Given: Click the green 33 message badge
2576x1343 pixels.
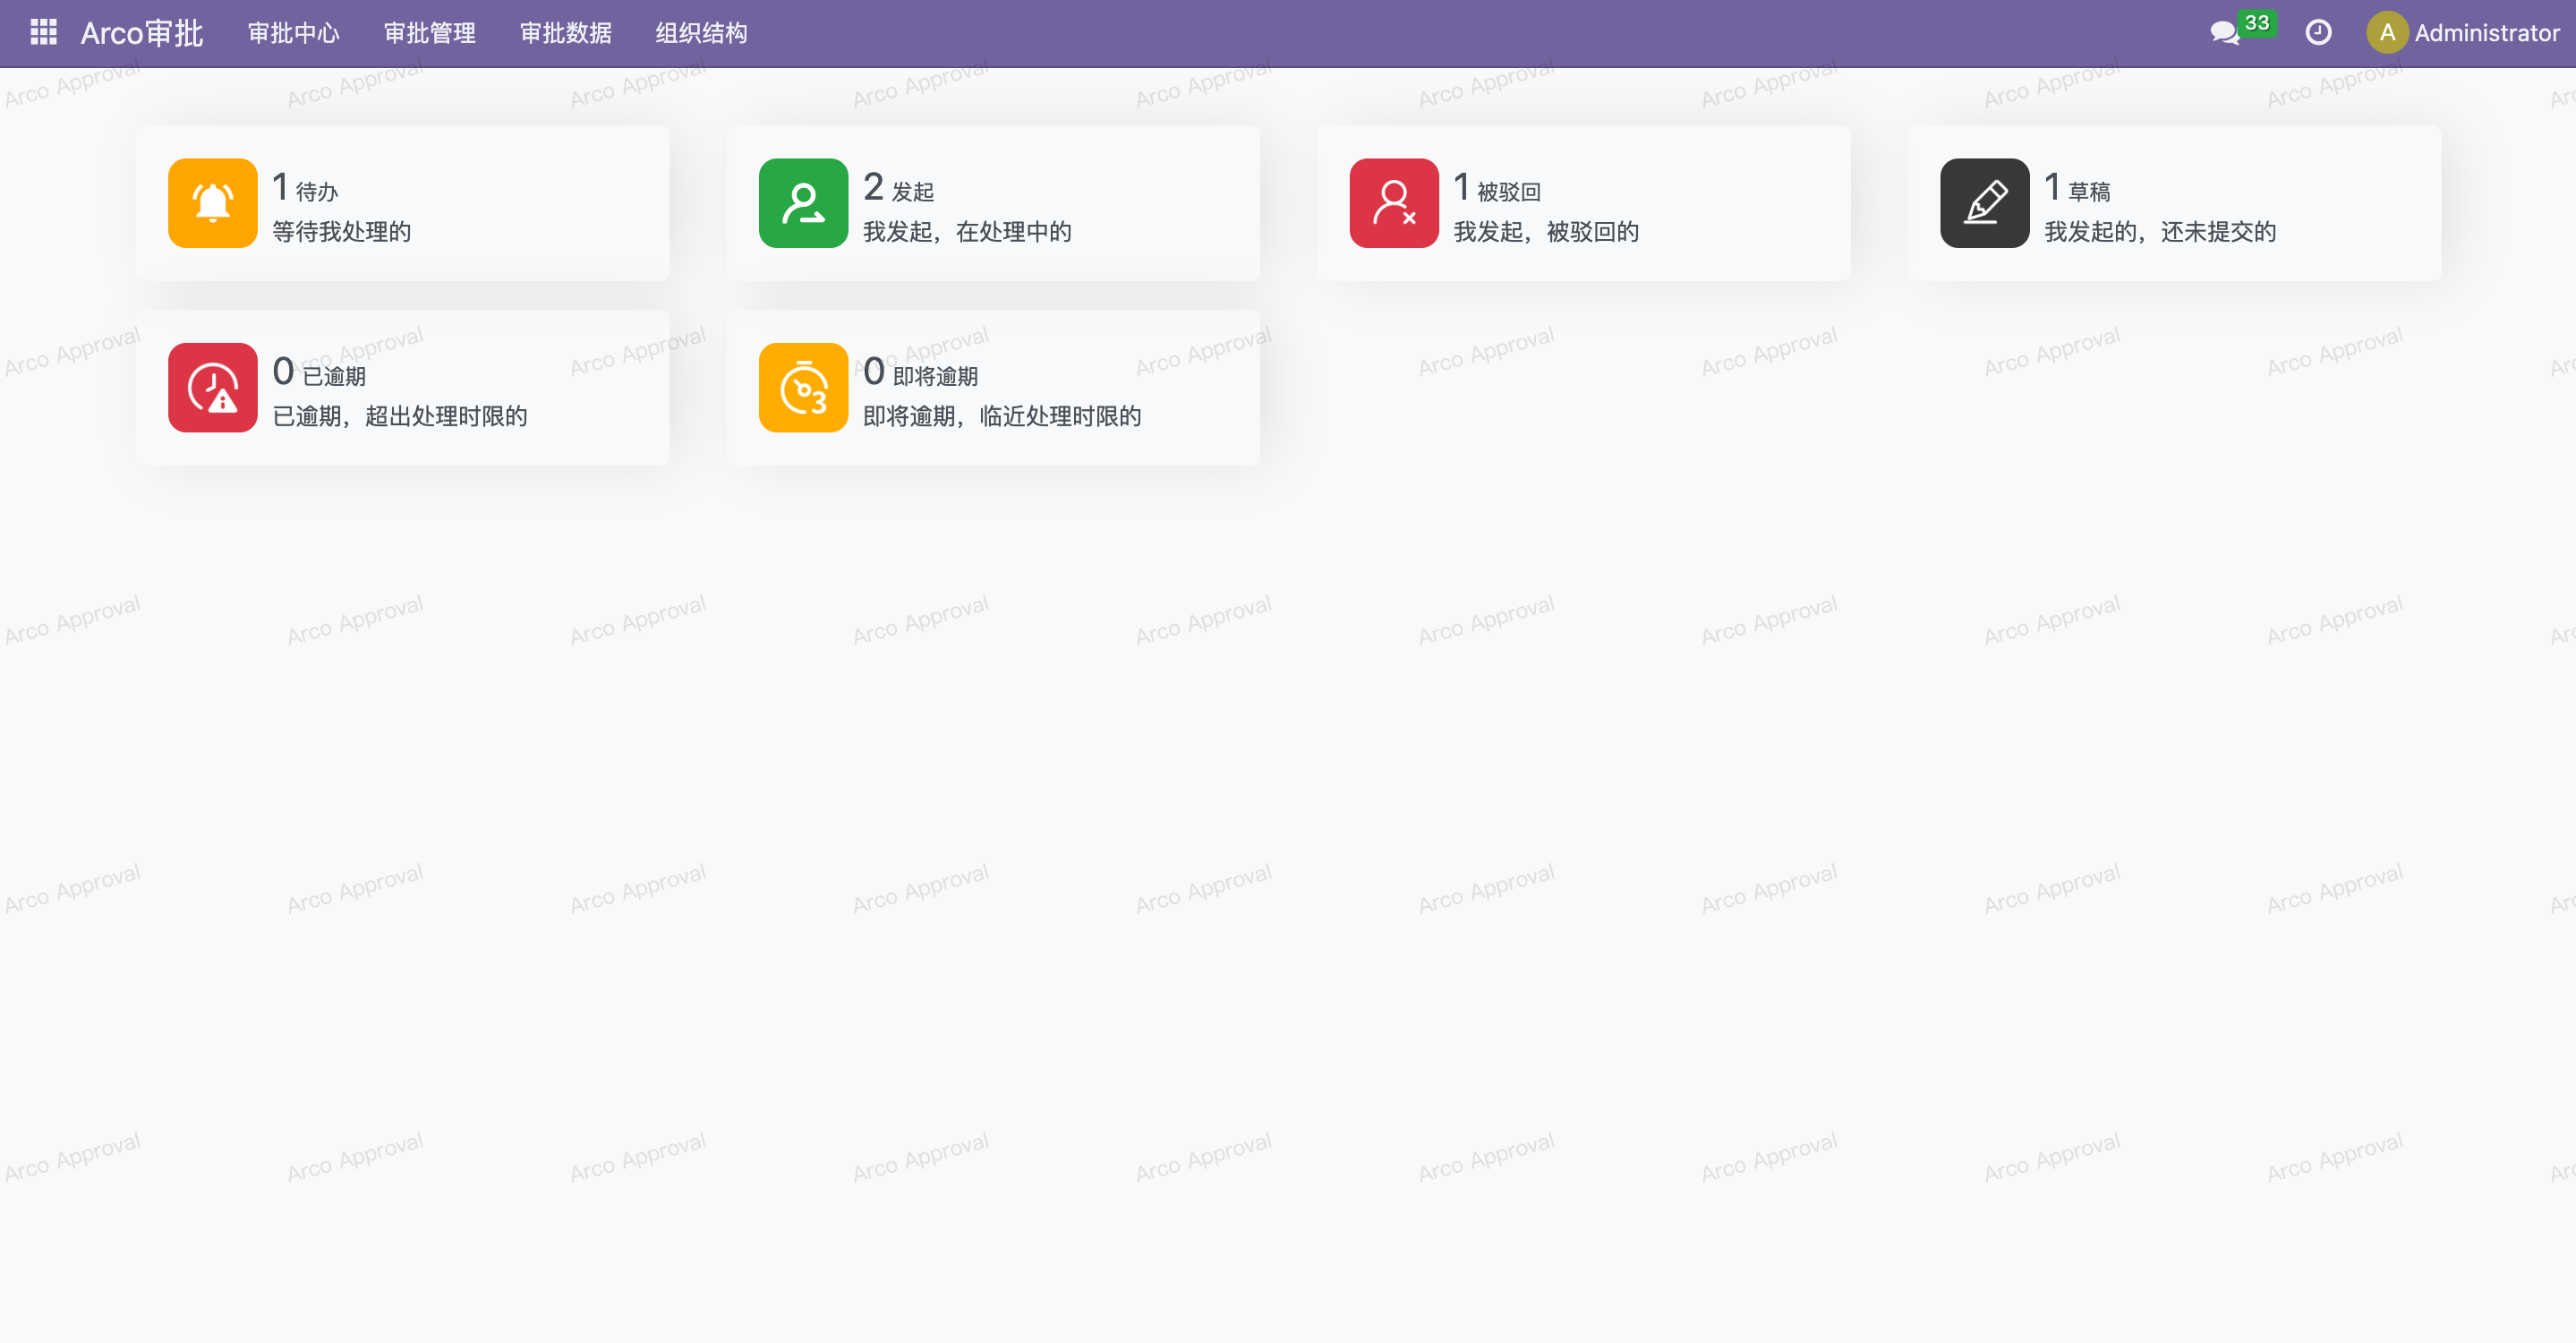Looking at the screenshot, I should (2256, 23).
